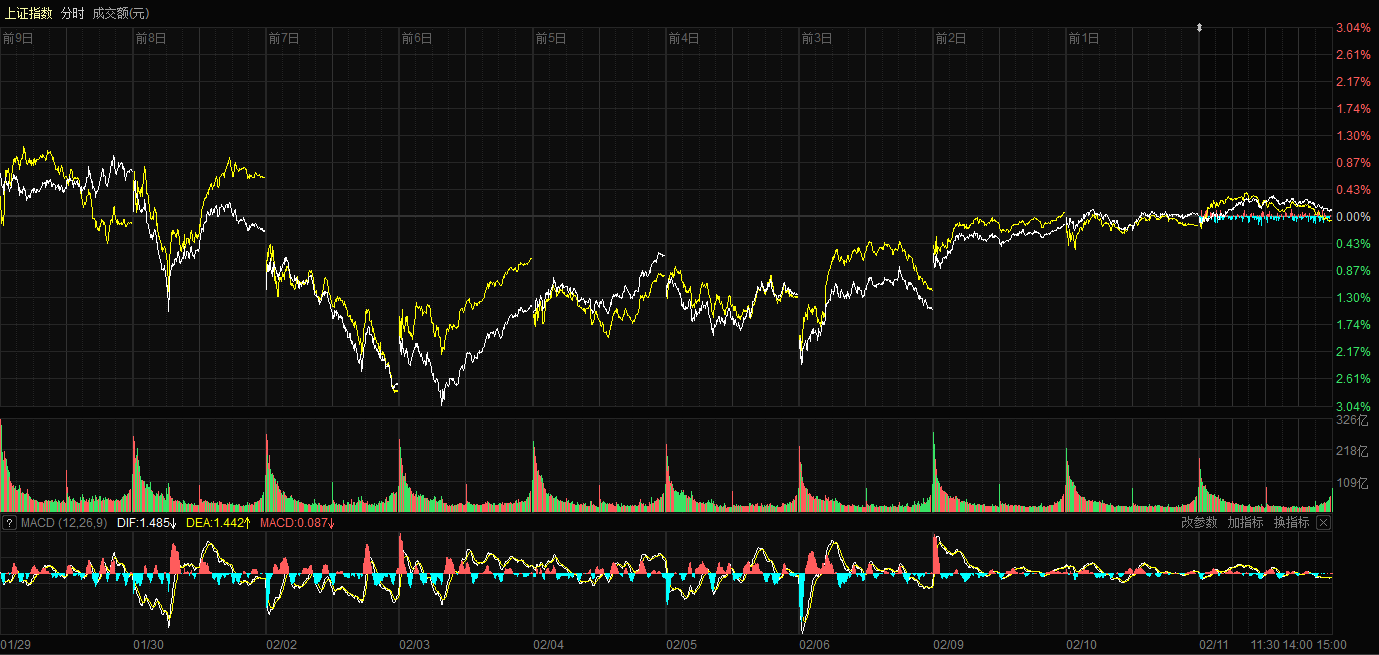The height and width of the screenshot is (655, 1379).
Task: Switch to the 分时 view label
Action: (x=73, y=13)
